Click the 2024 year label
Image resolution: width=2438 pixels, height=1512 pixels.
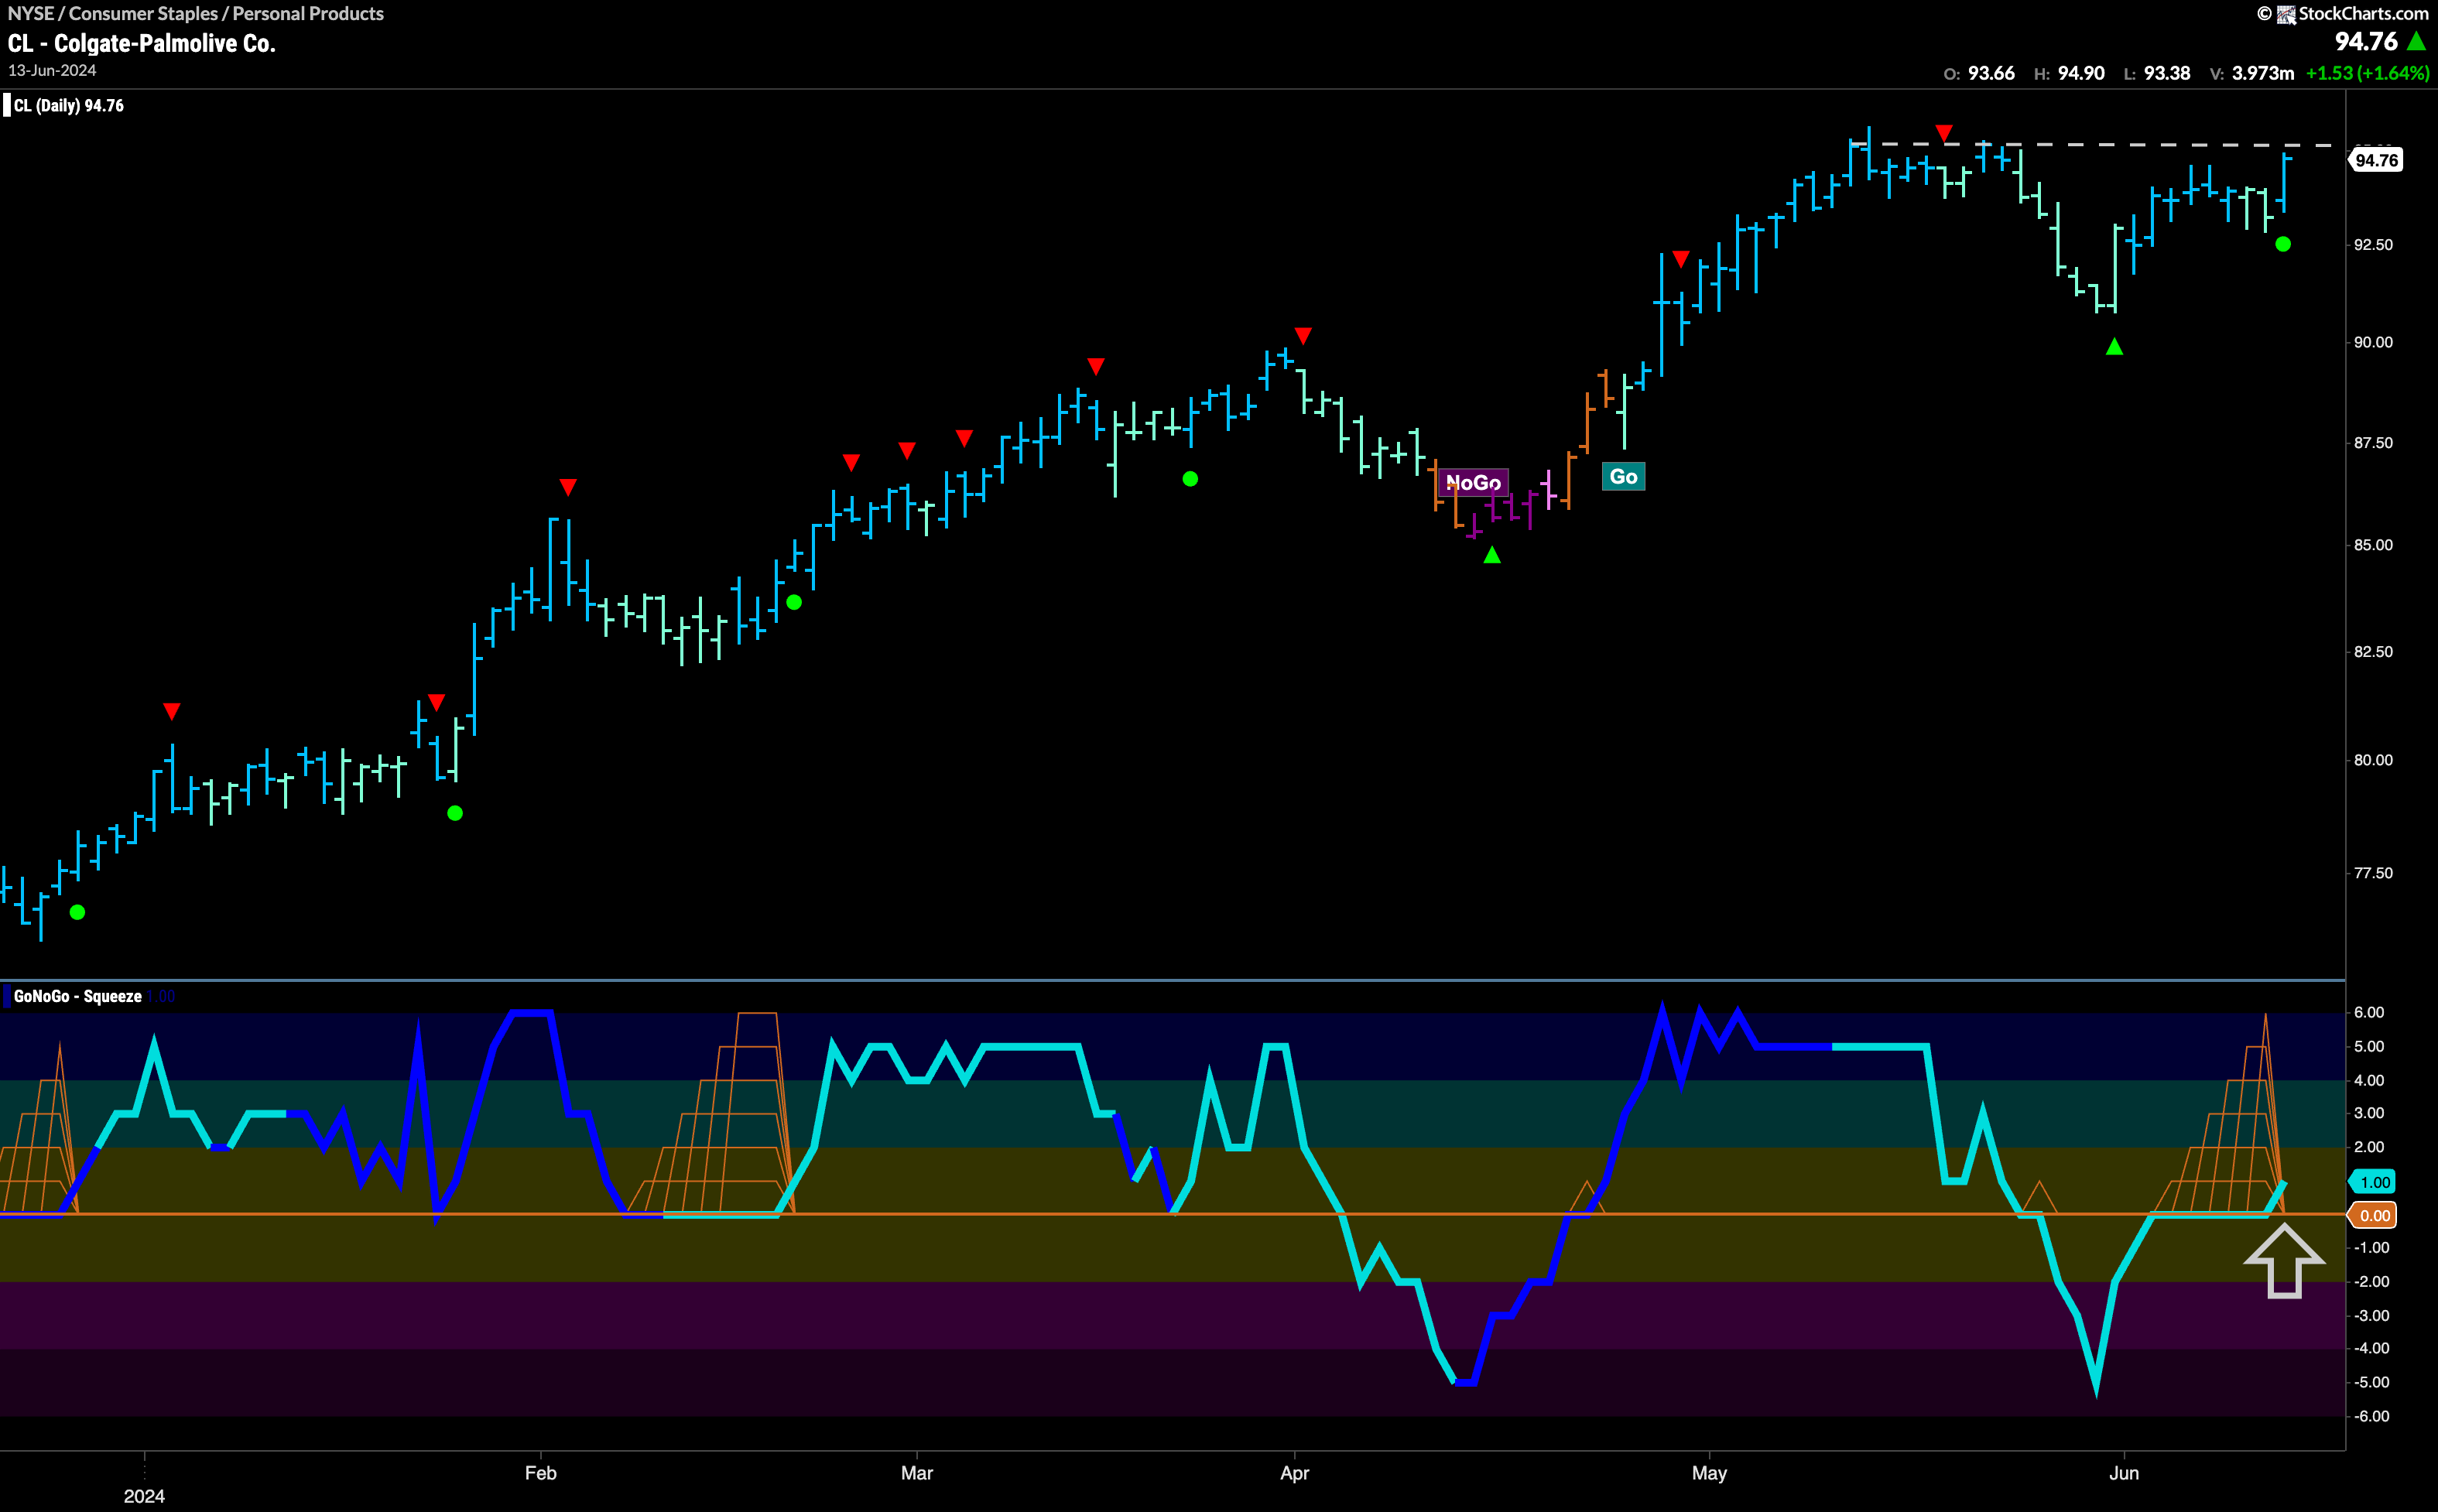[x=144, y=1496]
